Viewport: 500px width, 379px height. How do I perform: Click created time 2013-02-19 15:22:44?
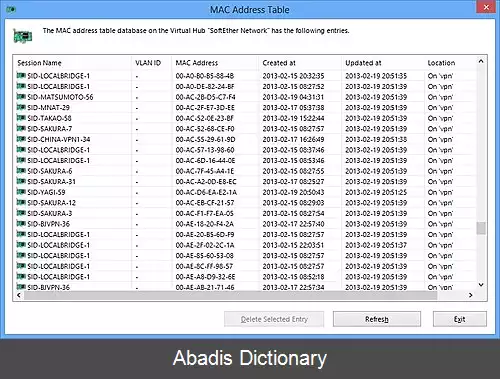click(x=293, y=118)
